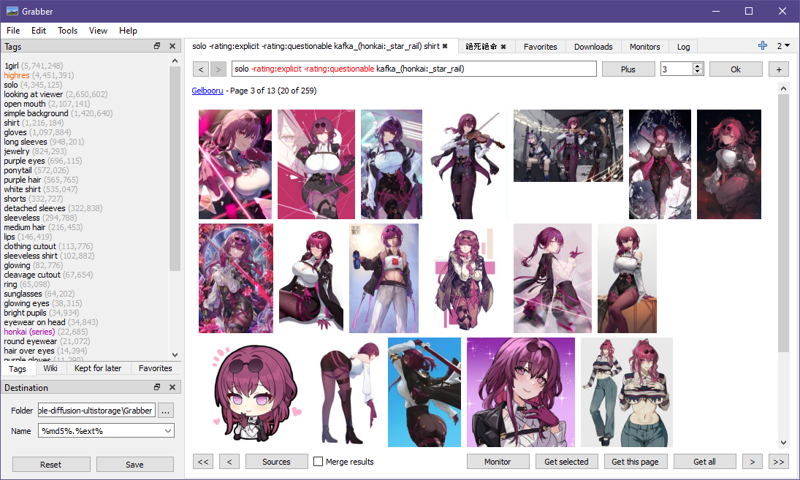The width and height of the screenshot is (800, 480).
Task: Click the search tags input field
Action: click(414, 69)
